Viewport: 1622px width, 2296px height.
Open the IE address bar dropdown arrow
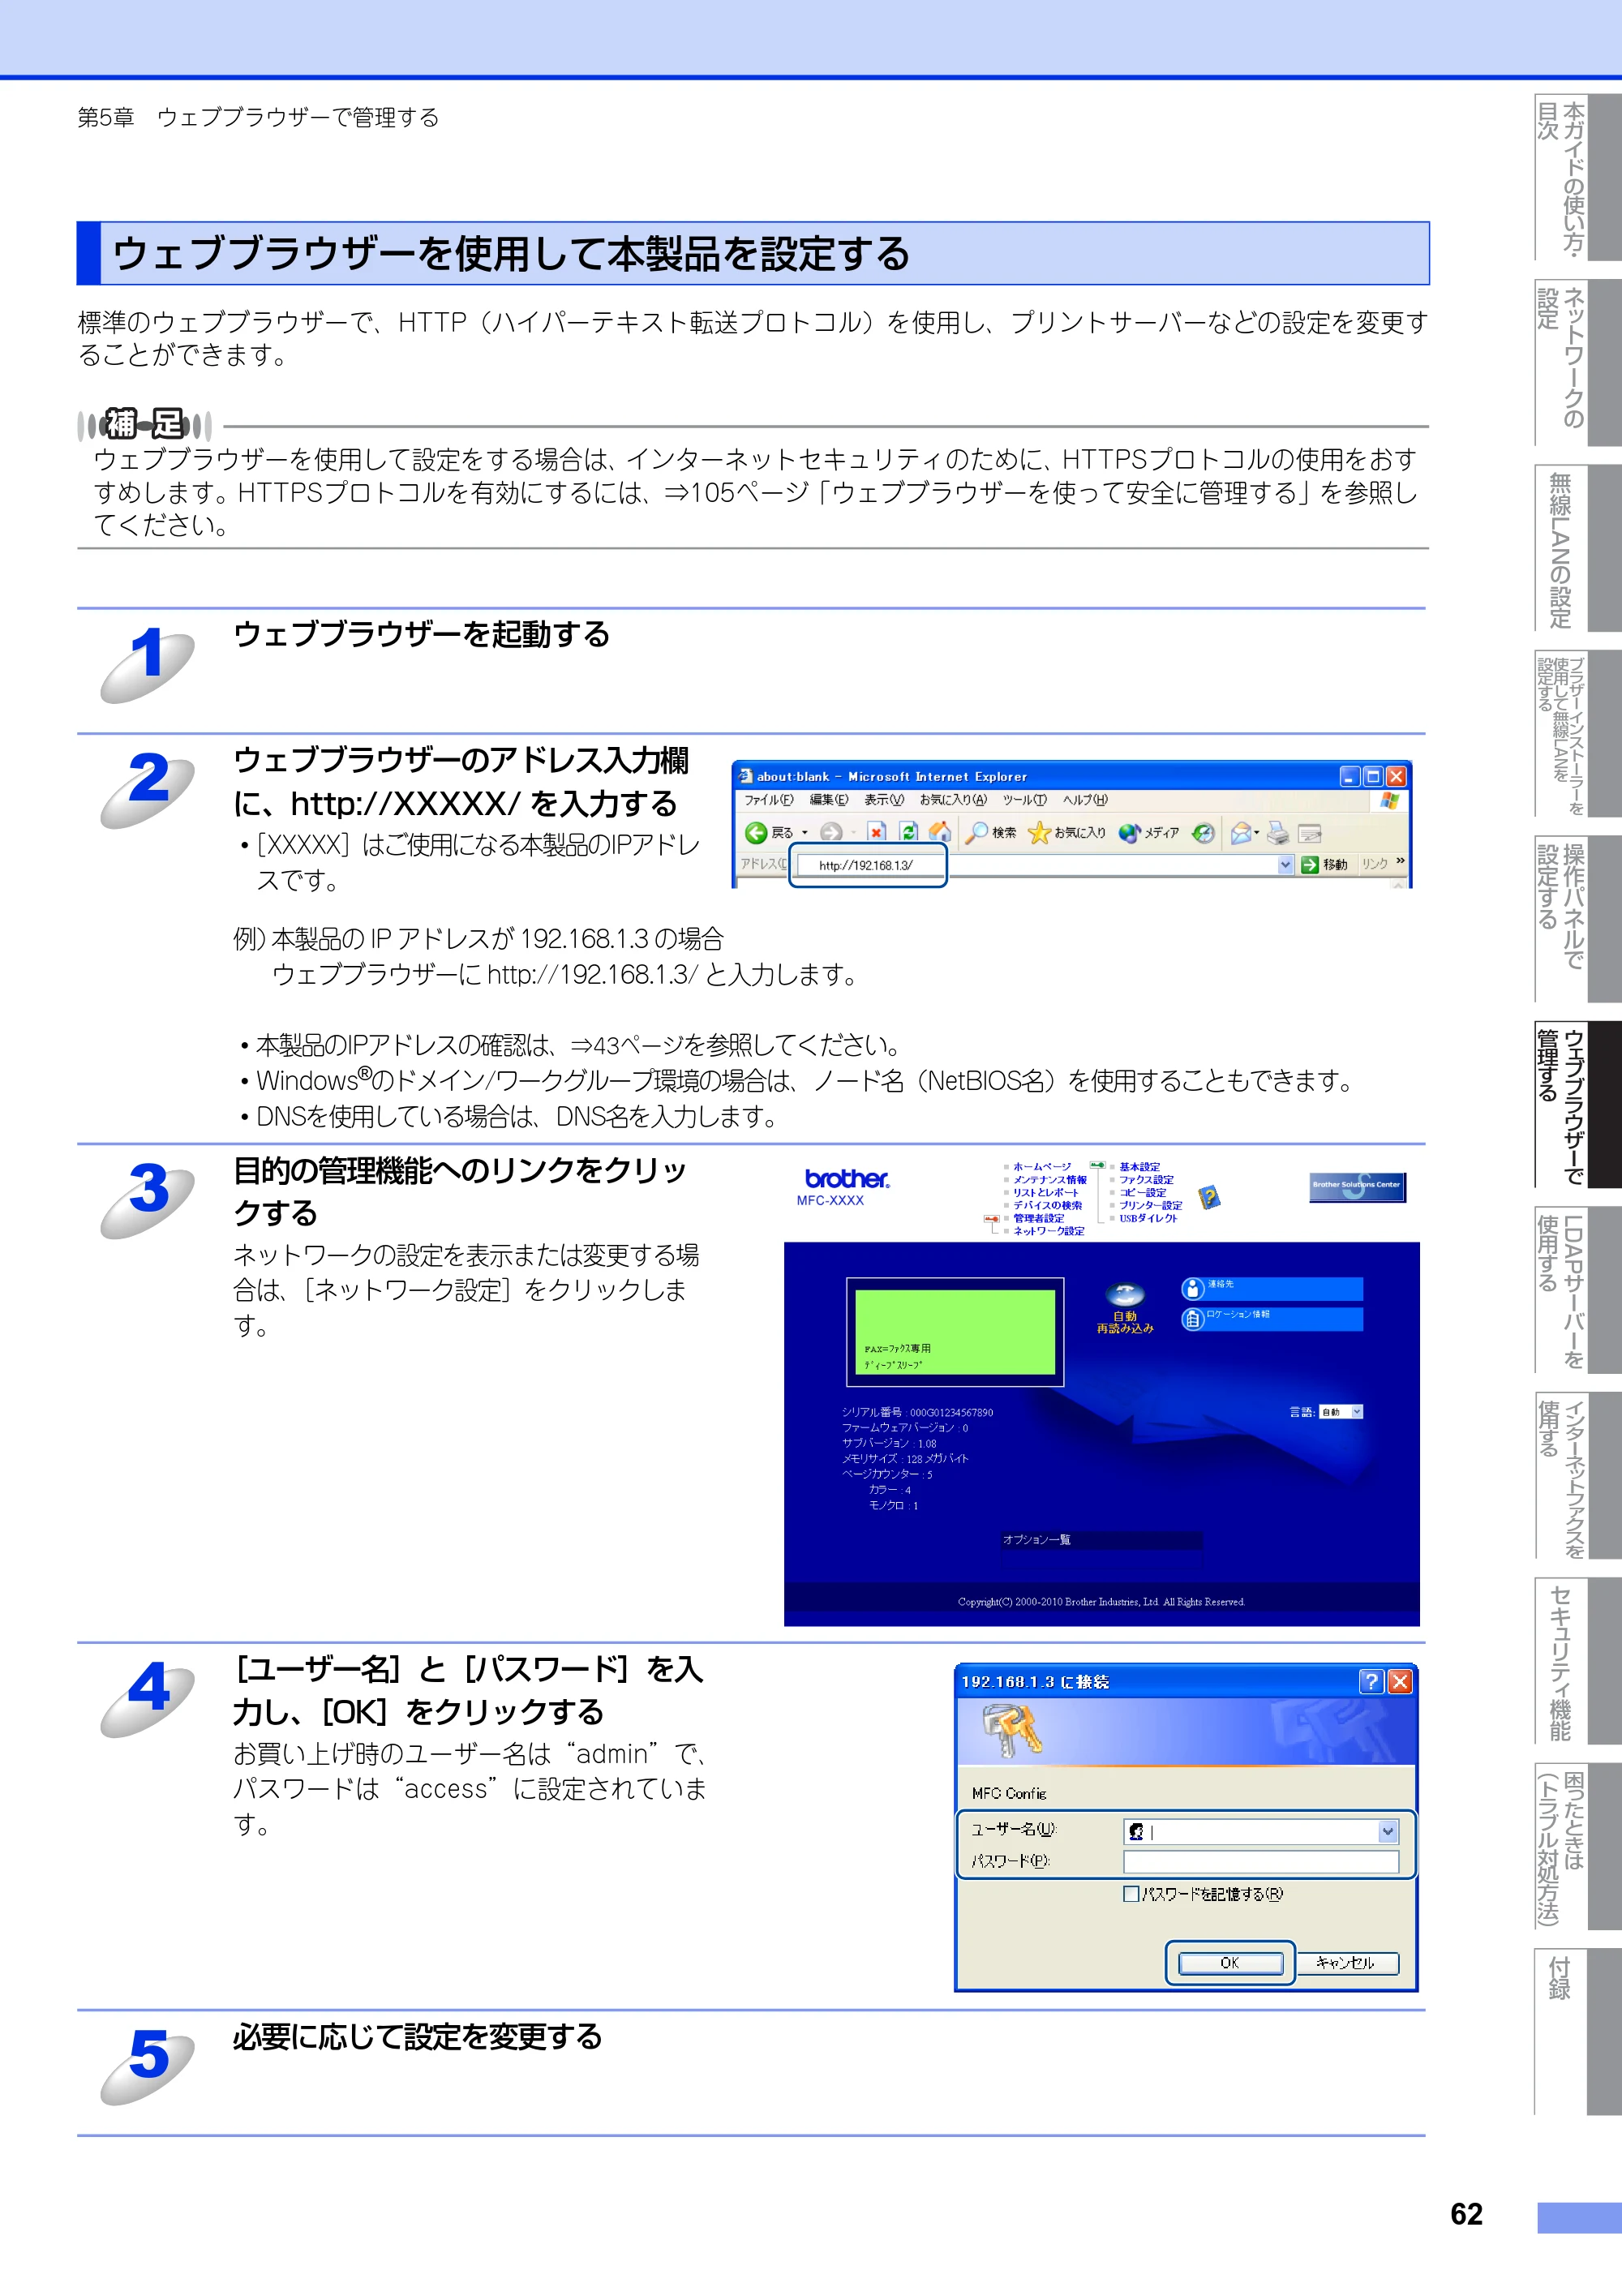1286,864
